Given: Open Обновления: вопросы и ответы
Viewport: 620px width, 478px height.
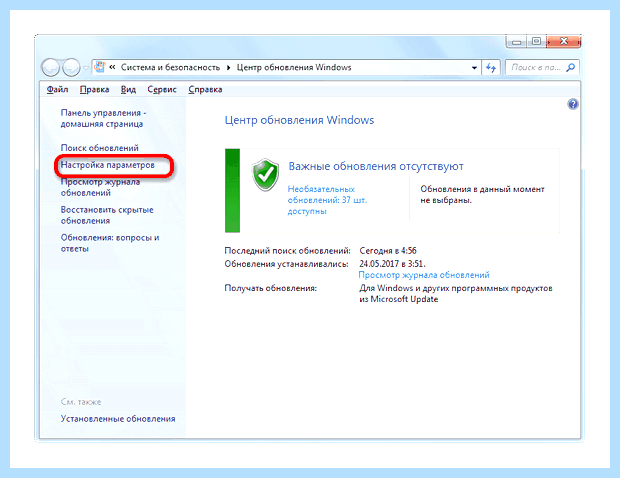Looking at the screenshot, I should [110, 243].
